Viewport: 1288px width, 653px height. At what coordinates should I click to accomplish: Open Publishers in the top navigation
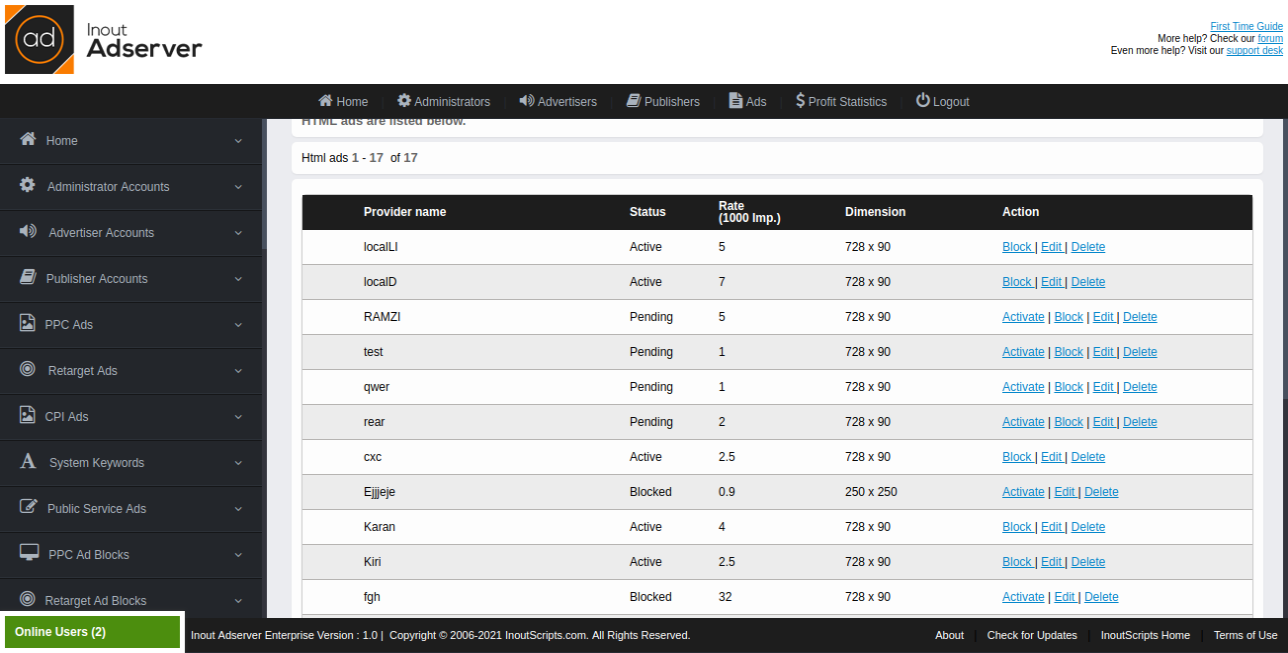pos(663,101)
